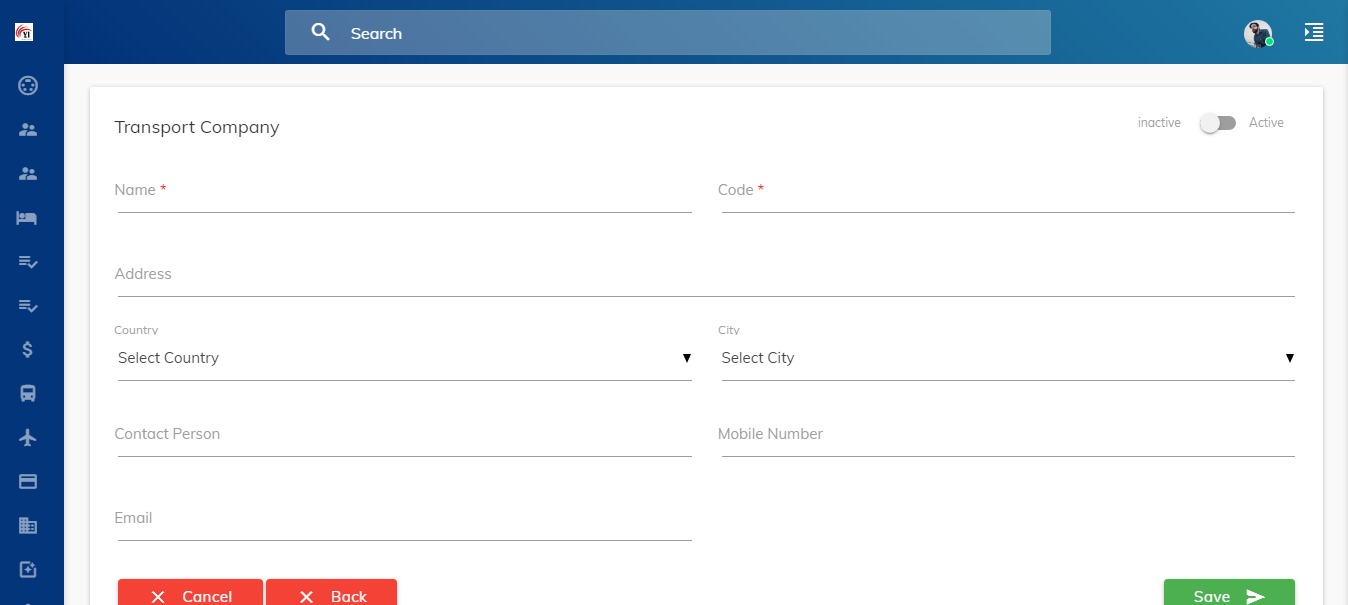Screen dimensions: 1348x605
Task: Open the Select Country dropdown
Action: [404, 358]
